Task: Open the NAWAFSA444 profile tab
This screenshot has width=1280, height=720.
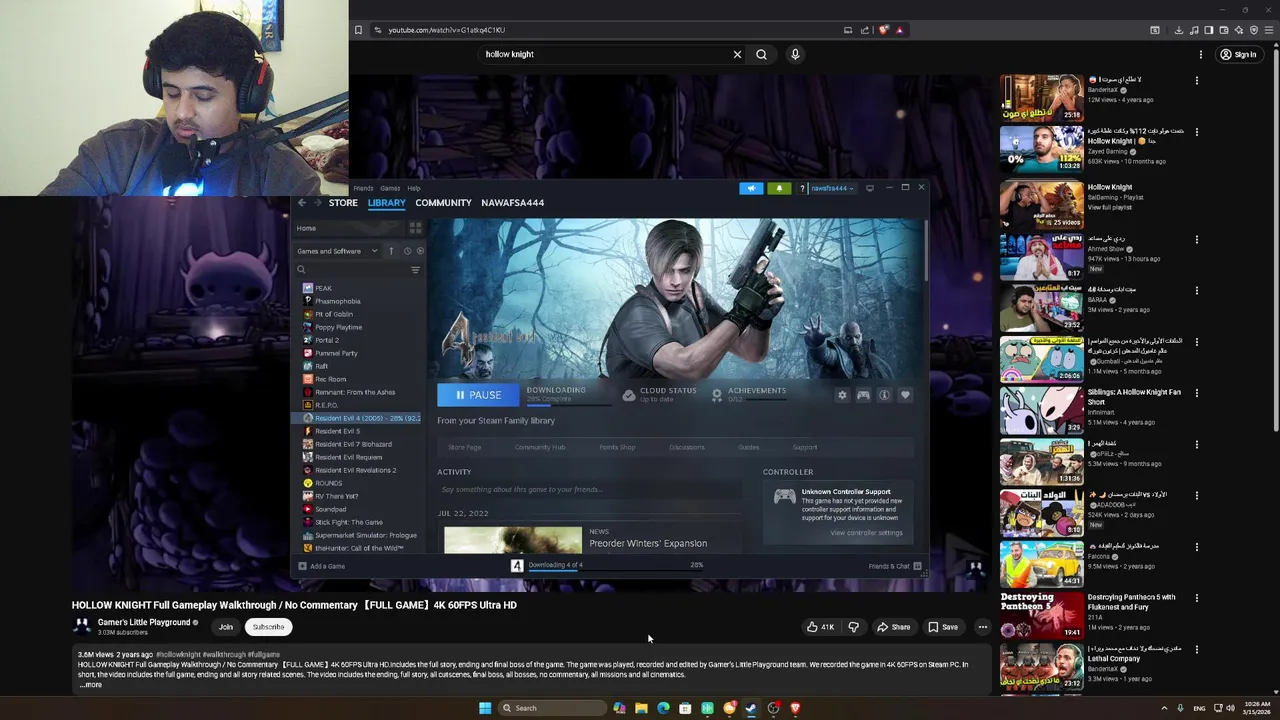Action: coord(512,203)
